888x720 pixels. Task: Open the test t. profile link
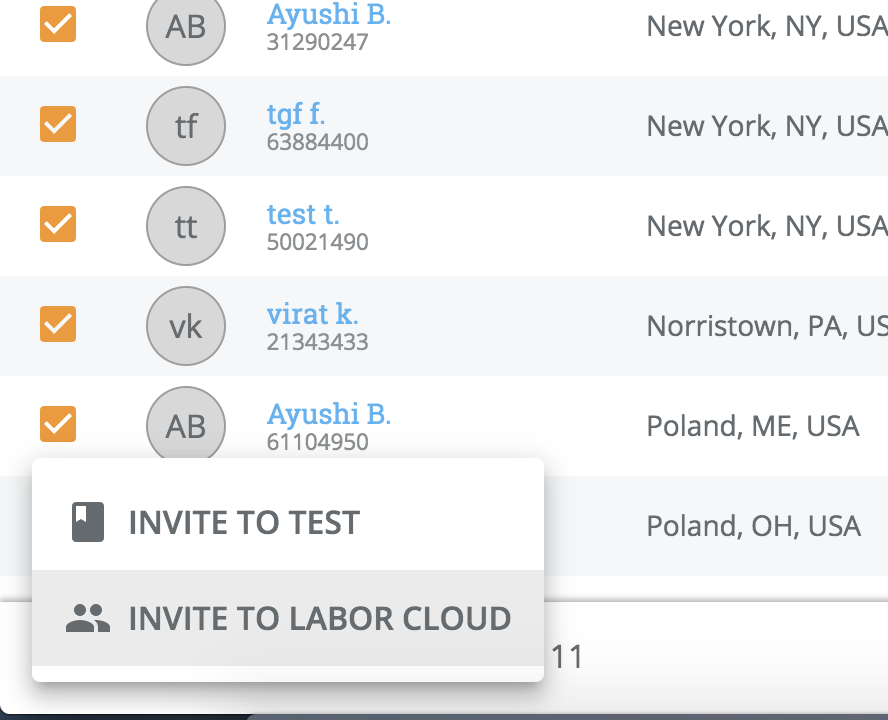pyautogui.click(x=303, y=214)
